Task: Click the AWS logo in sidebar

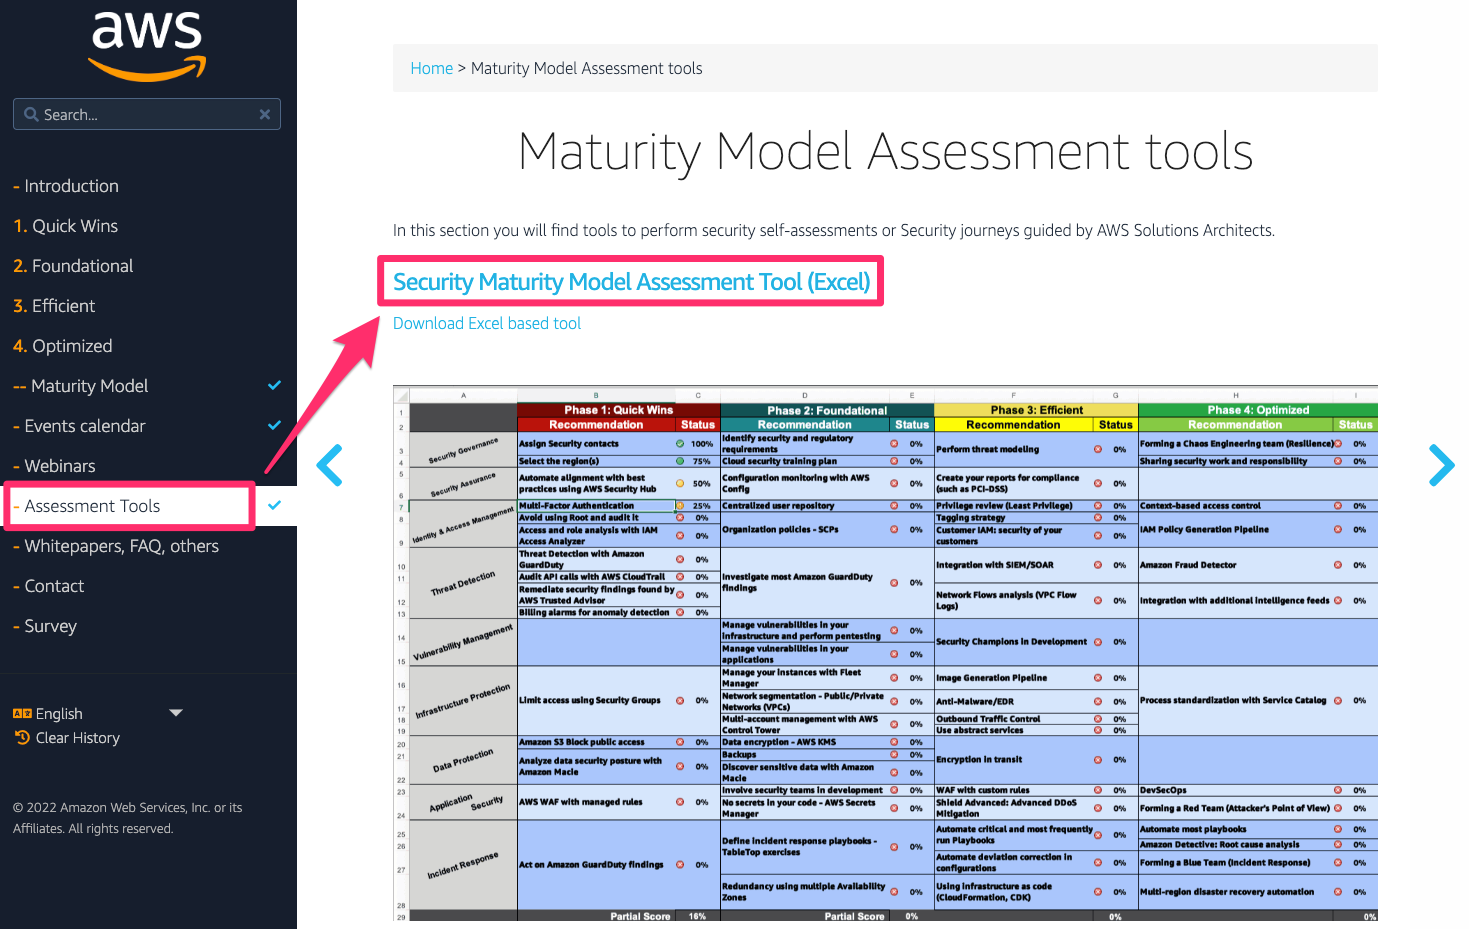Action: pos(148,45)
